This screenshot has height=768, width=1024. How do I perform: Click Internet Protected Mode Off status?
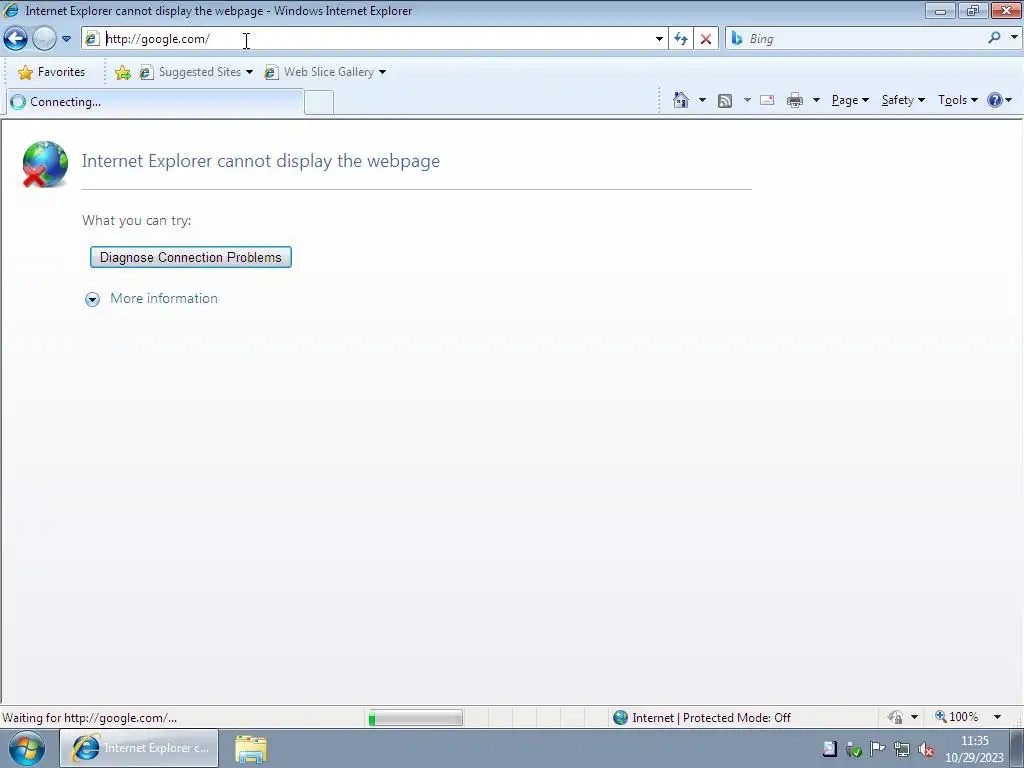702,718
